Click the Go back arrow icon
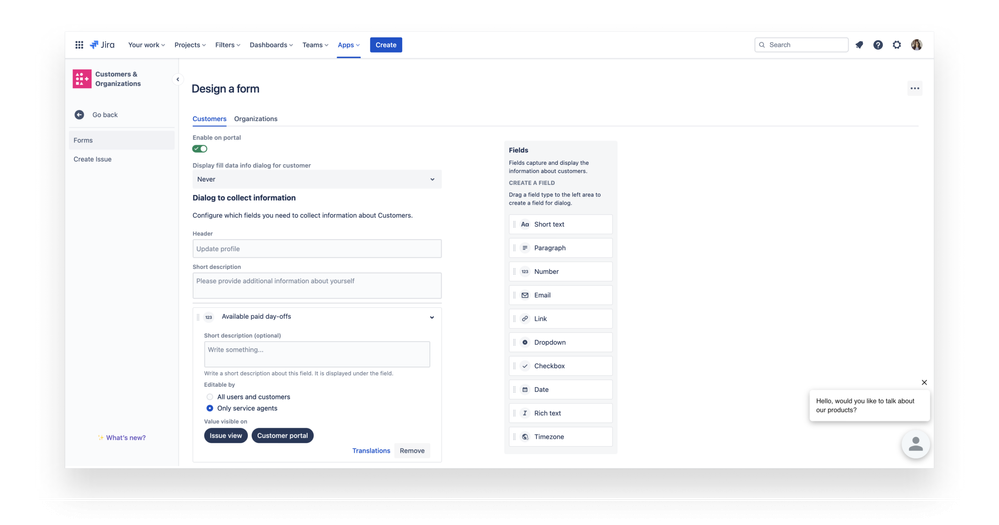Viewport: 999px width, 525px height. [79, 115]
